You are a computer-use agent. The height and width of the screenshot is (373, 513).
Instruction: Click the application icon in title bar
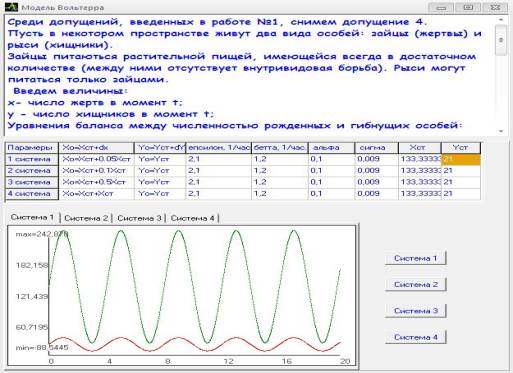tap(11, 7)
